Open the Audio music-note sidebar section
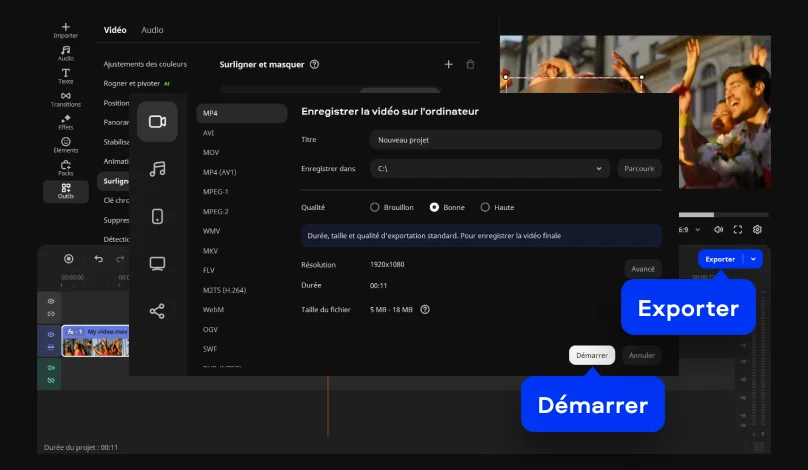 pos(65,53)
